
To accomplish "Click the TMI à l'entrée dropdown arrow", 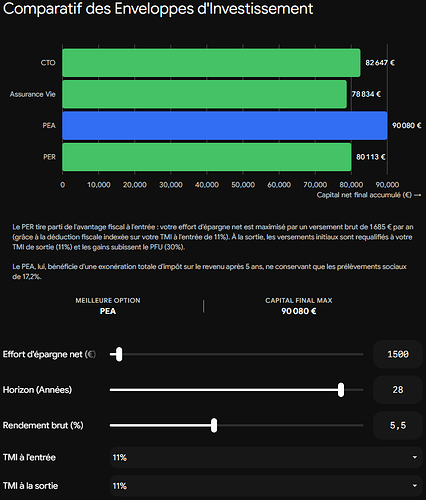I will (415, 457).
